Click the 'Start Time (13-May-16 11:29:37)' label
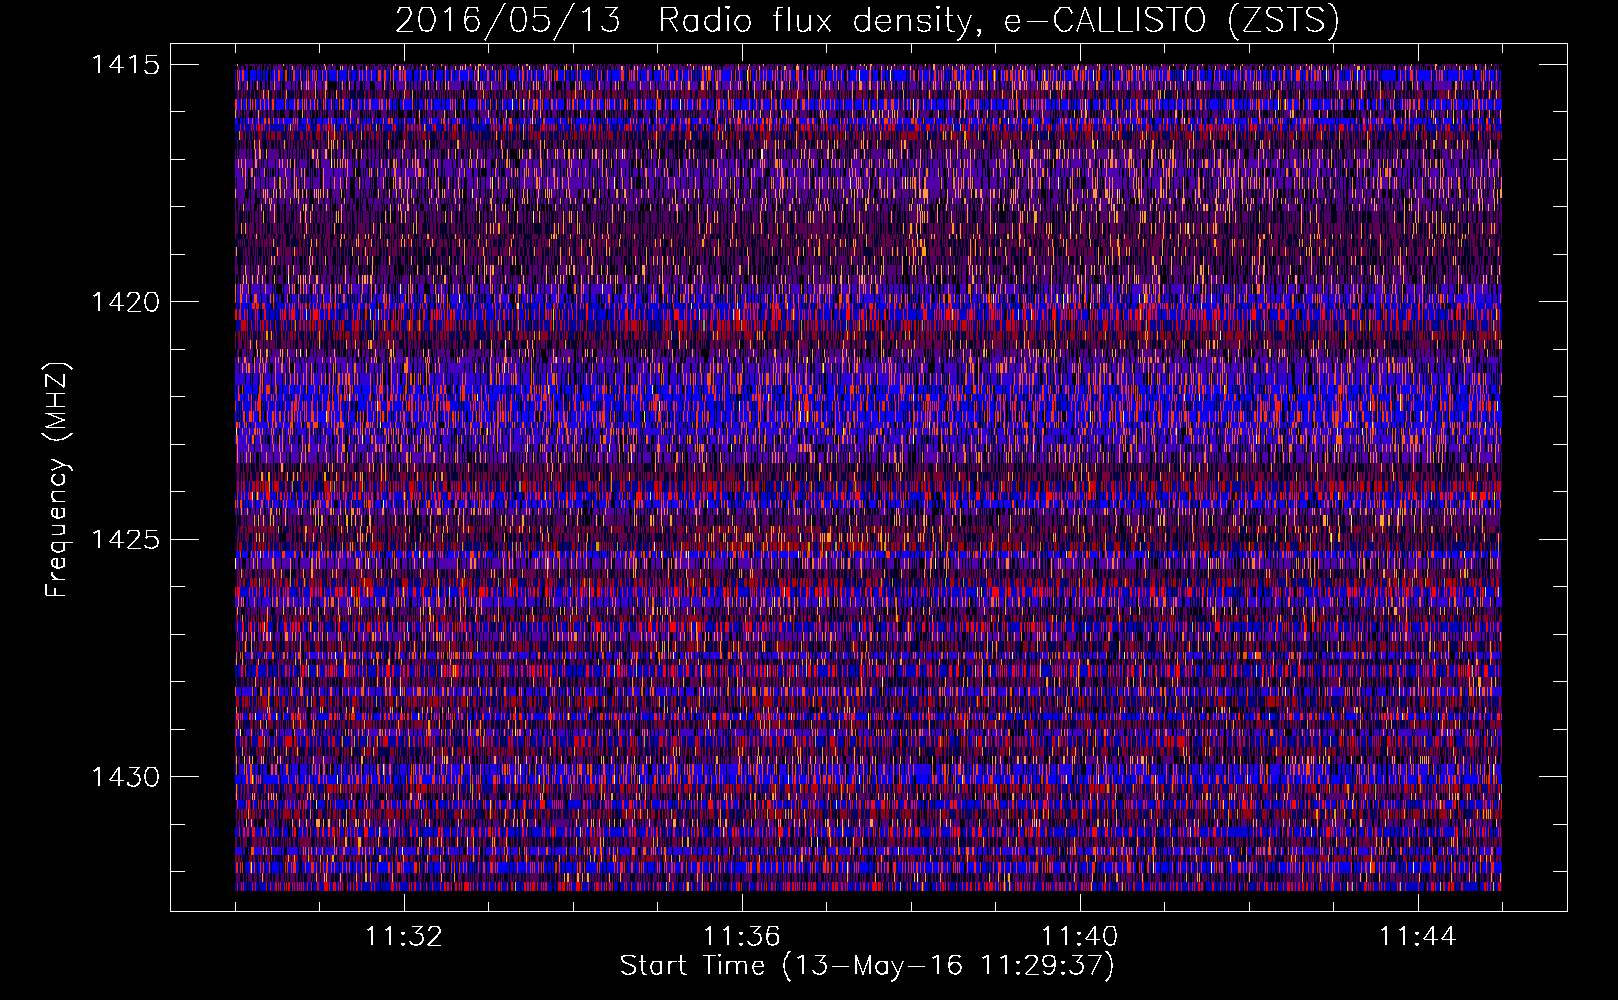Screen dimensions: 1618x1000 (867, 966)
